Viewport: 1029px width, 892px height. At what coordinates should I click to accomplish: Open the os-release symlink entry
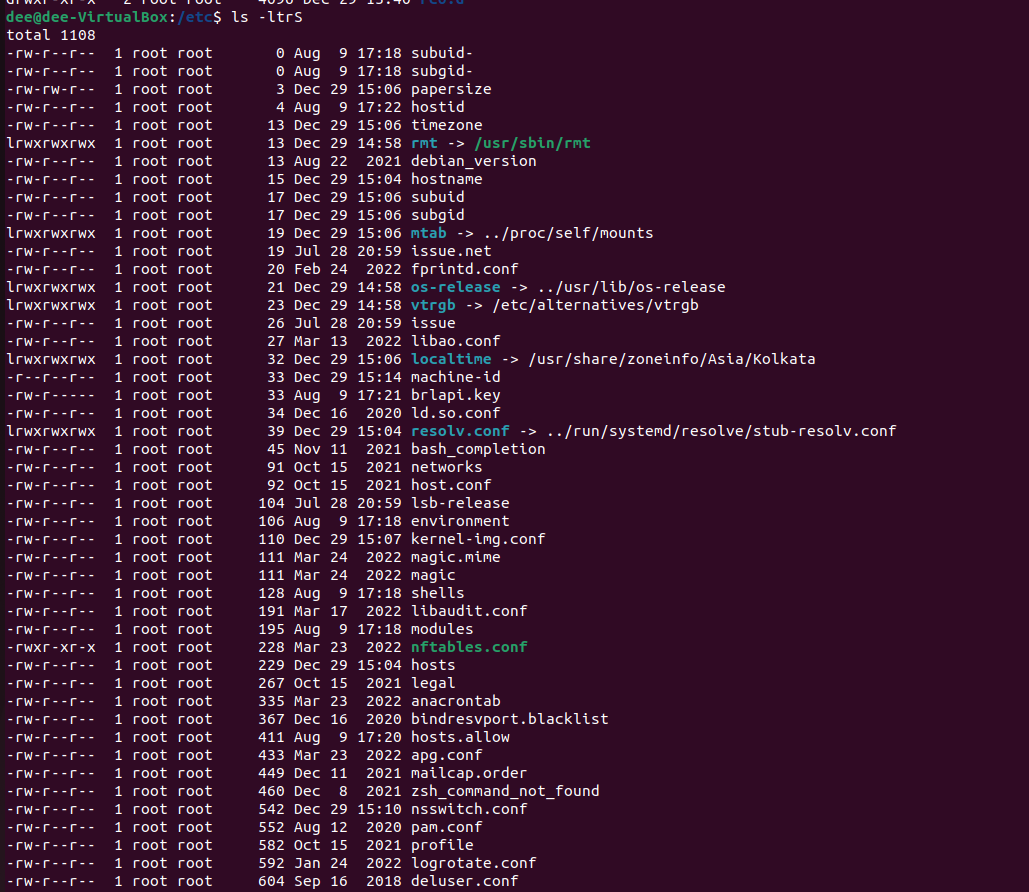[455, 286]
